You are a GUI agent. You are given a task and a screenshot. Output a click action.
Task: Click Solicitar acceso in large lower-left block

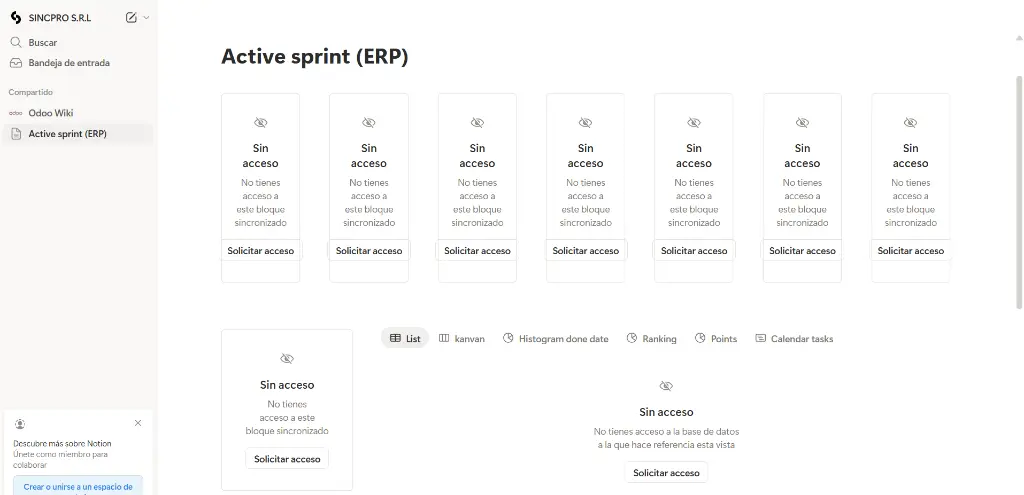click(x=287, y=459)
